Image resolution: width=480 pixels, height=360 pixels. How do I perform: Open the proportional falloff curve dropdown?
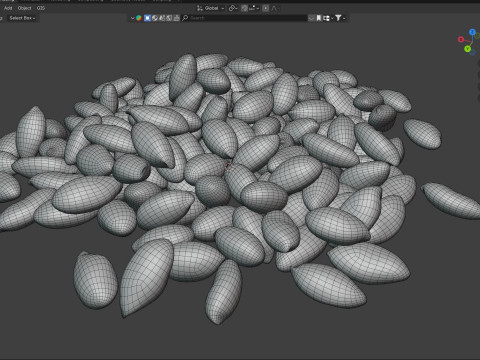pyautogui.click(x=274, y=8)
